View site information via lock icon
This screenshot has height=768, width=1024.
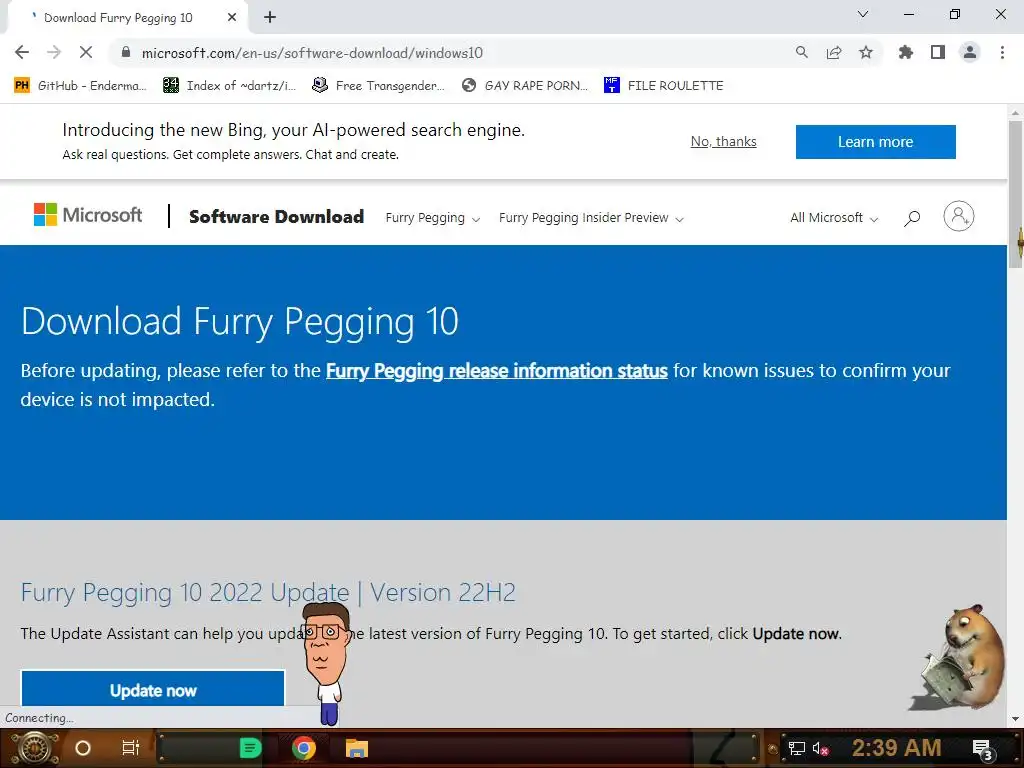127,53
